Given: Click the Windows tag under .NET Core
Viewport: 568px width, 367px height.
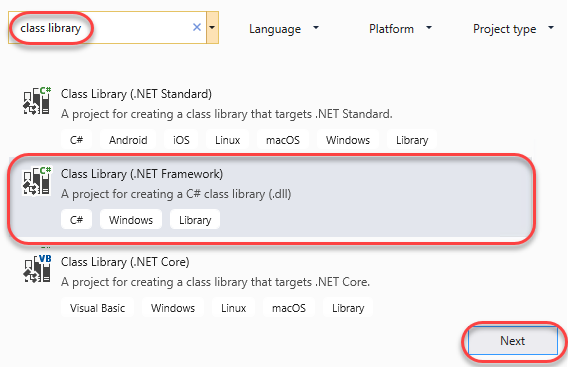Looking at the screenshot, I should pyautogui.click(x=173, y=308).
